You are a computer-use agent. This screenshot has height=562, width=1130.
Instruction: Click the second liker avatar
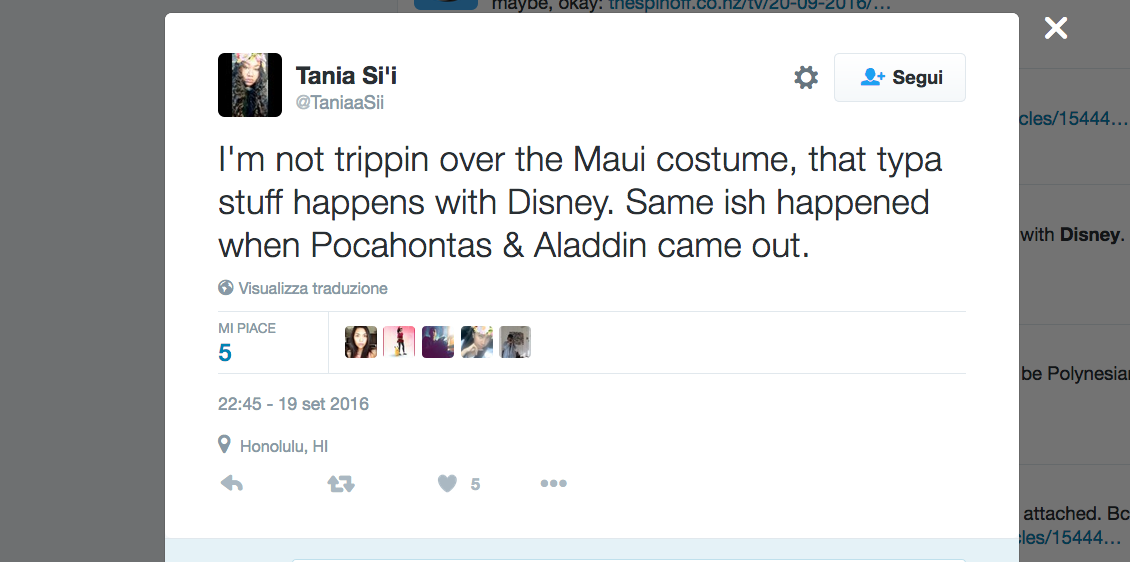click(x=399, y=342)
